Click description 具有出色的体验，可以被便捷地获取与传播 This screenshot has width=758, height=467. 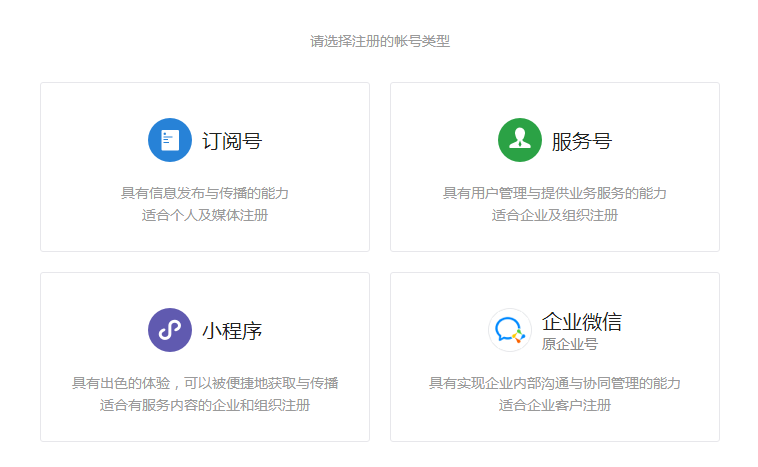(x=205, y=383)
